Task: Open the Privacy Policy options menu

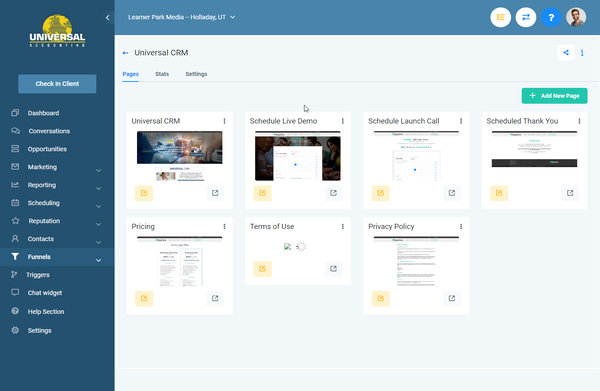Action: click(461, 227)
